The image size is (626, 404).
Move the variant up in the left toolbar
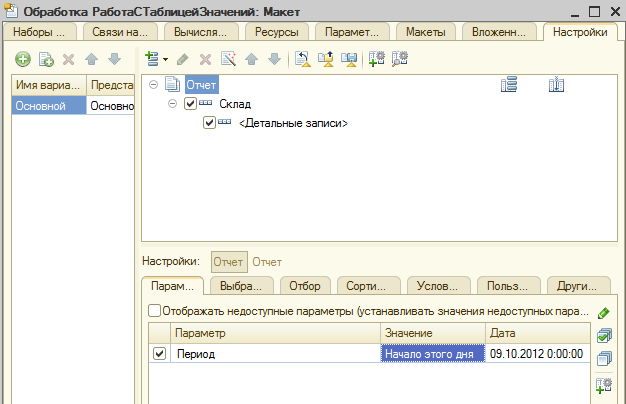[91, 59]
